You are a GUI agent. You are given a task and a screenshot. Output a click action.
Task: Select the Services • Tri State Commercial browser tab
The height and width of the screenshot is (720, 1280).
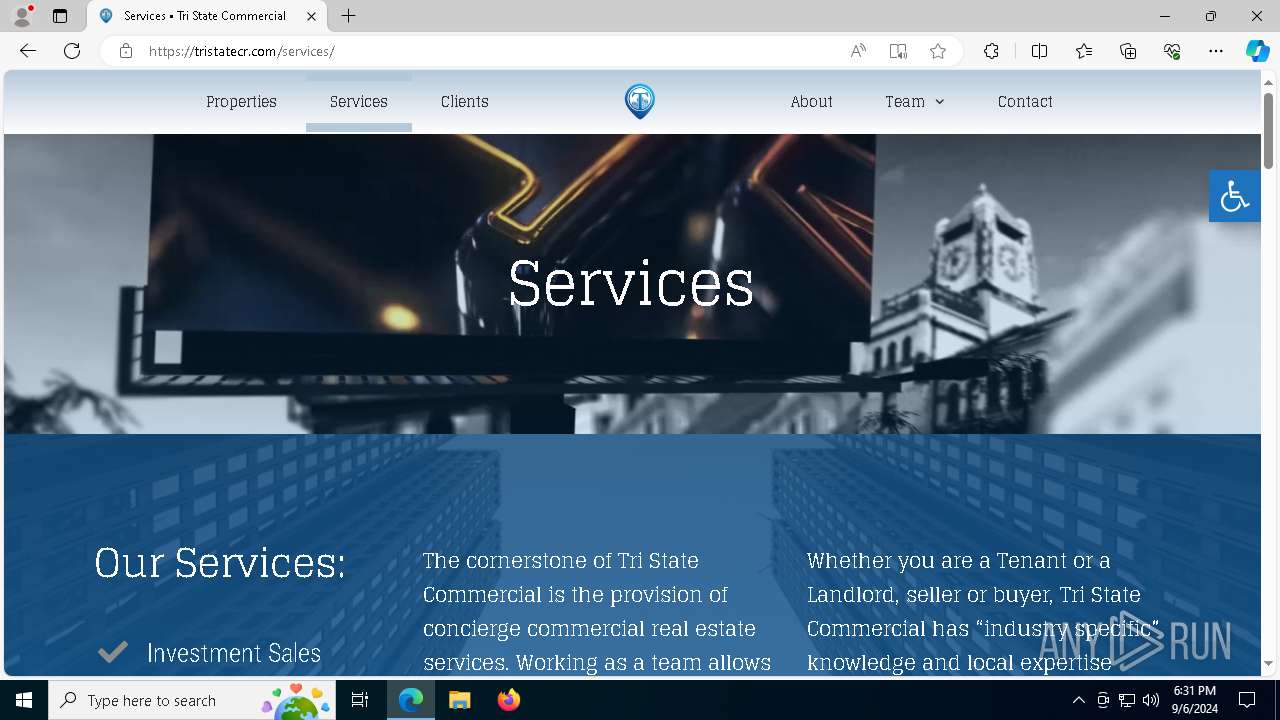[x=207, y=16]
